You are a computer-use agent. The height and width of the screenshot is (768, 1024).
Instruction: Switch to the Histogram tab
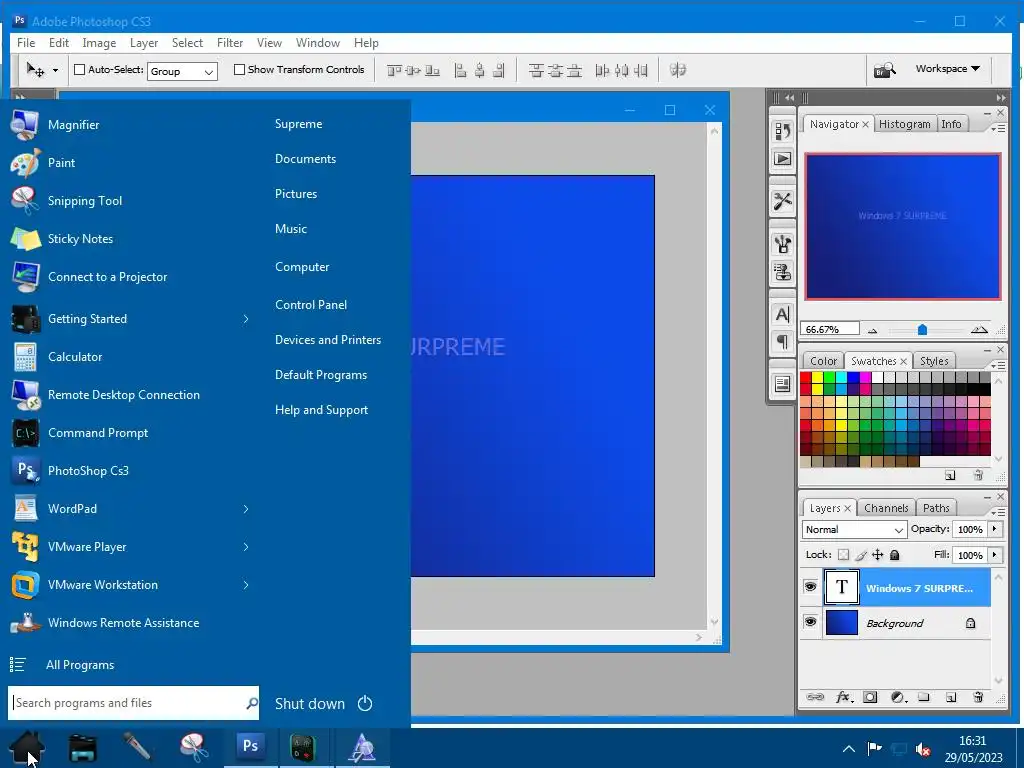pyautogui.click(x=904, y=124)
